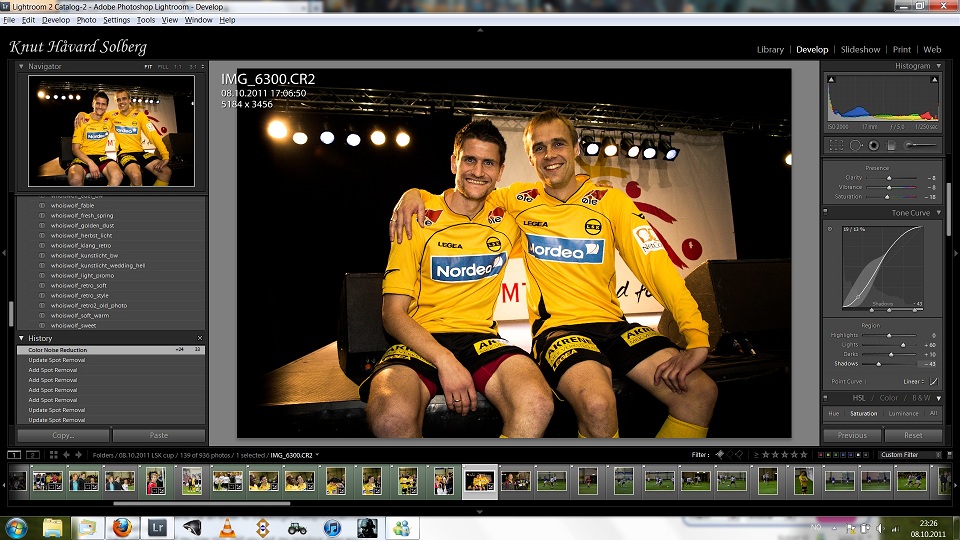960x540 pixels.
Task: Select the Crop Overlay tool
Action: point(836,145)
